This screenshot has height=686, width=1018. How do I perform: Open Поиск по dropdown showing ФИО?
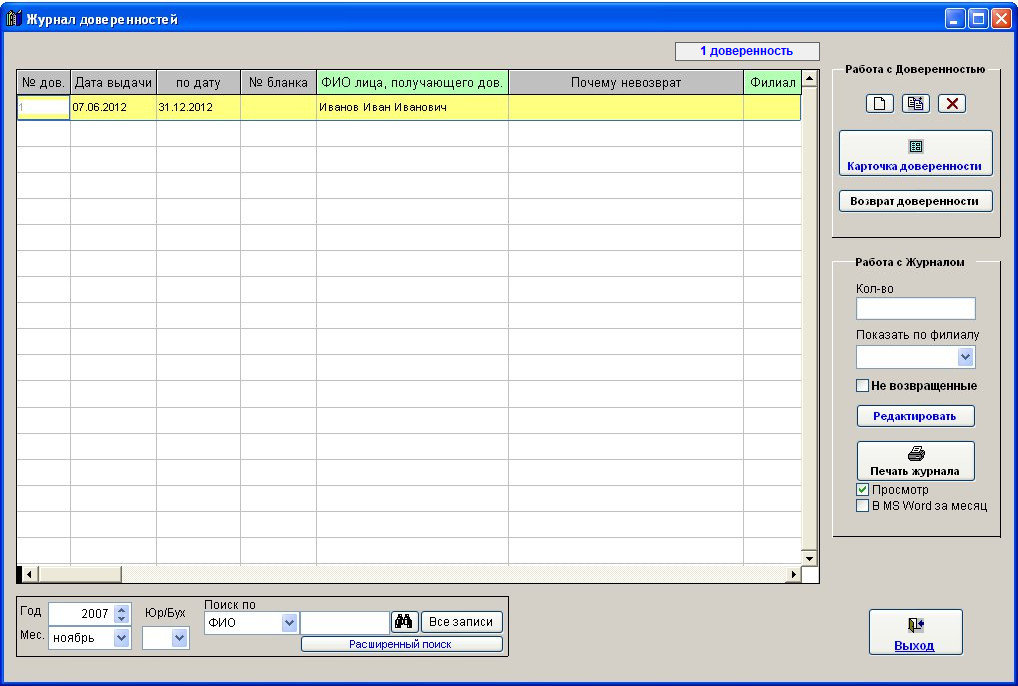(289, 623)
